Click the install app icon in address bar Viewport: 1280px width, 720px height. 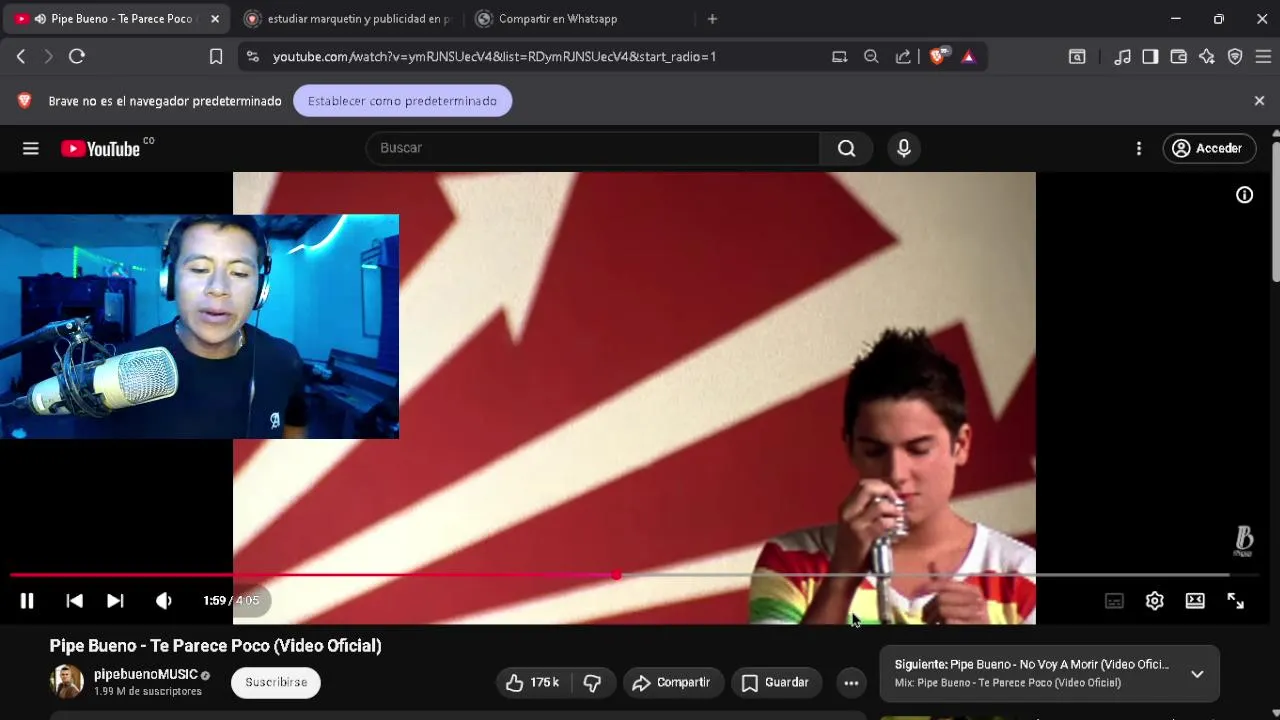pyautogui.click(x=840, y=57)
